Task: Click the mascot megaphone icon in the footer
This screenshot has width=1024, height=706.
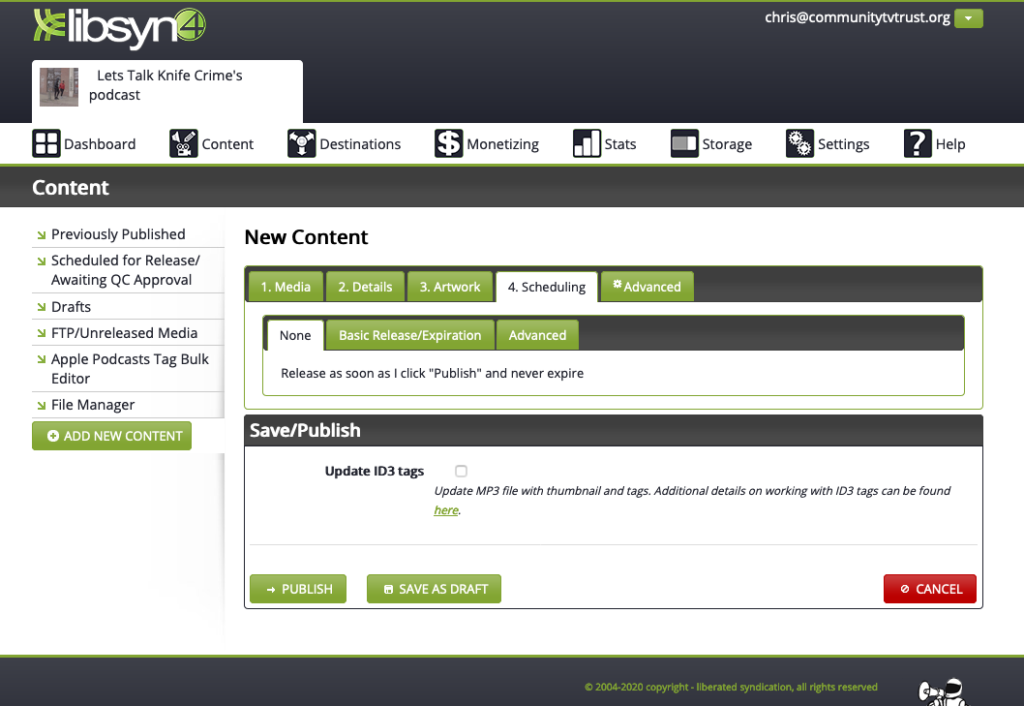Action: coord(943,692)
